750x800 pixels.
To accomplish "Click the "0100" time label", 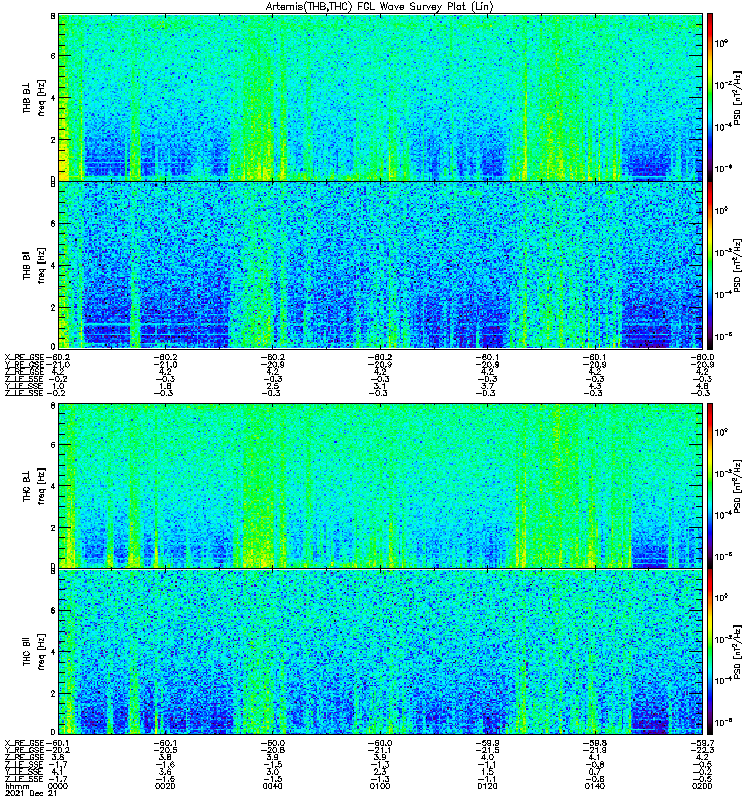I will [380, 786].
